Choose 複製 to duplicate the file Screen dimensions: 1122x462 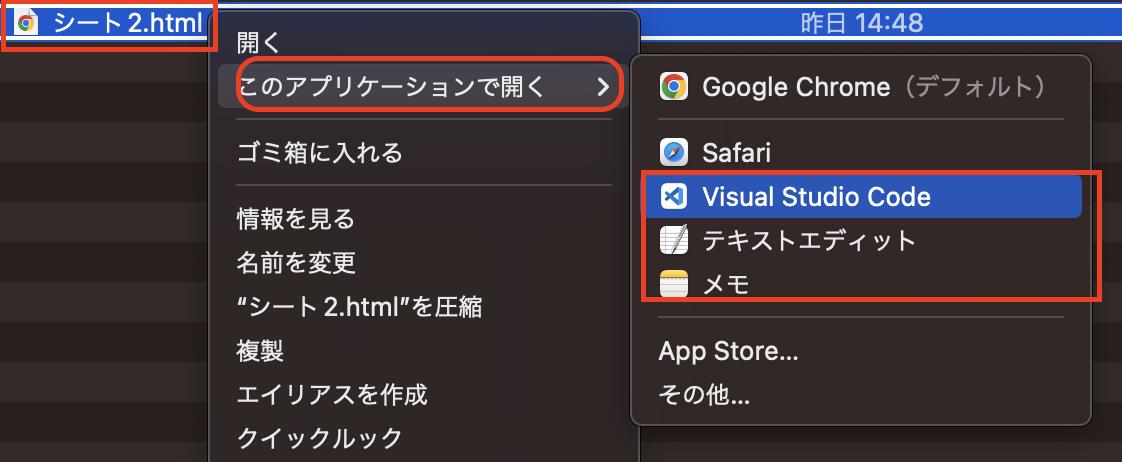(x=260, y=351)
